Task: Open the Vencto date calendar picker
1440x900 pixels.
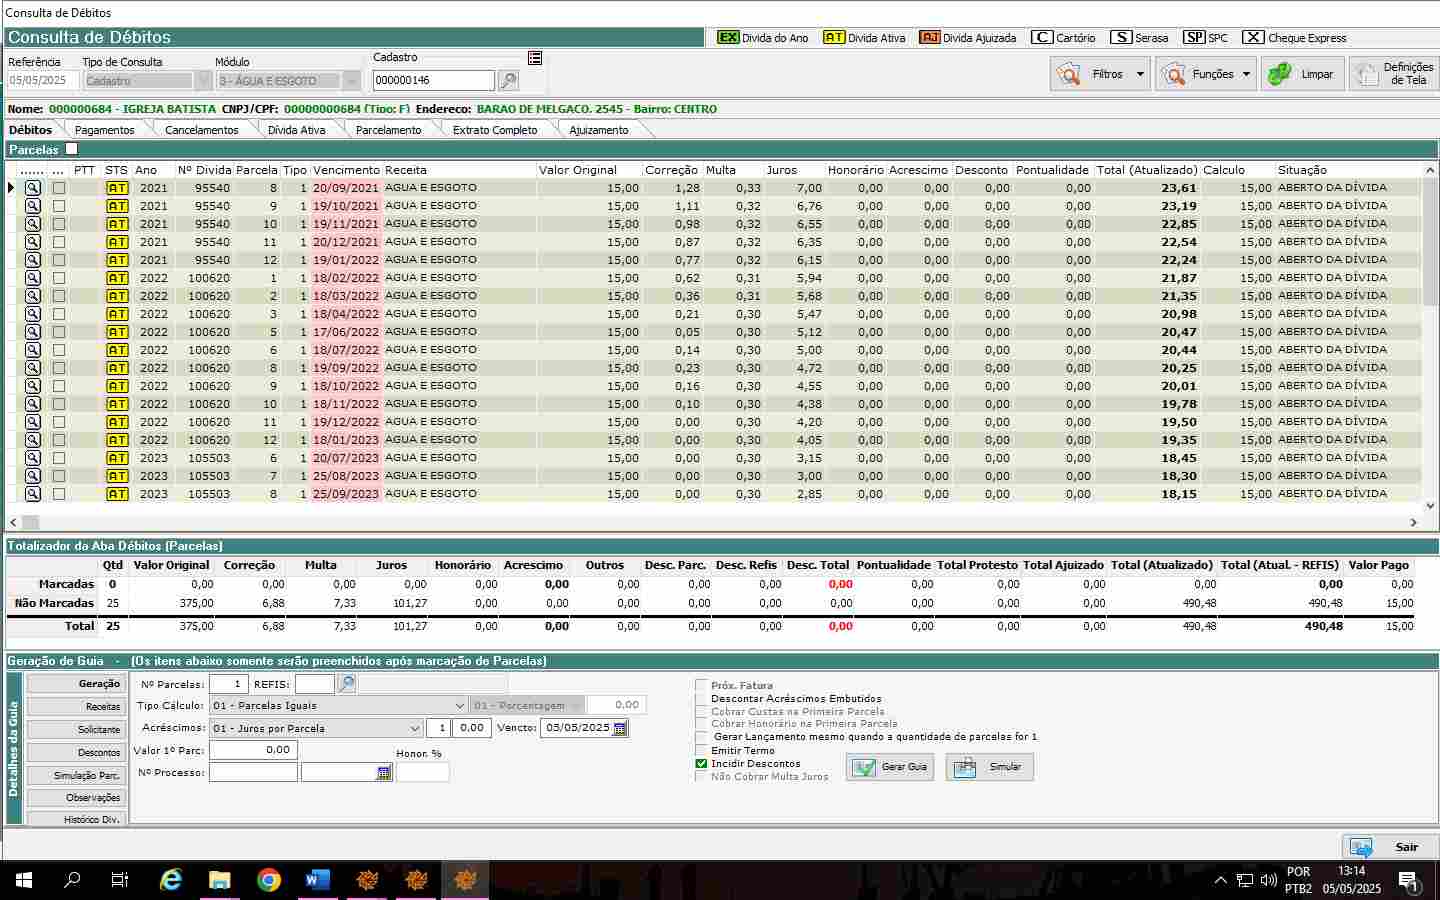Action: 620,728
